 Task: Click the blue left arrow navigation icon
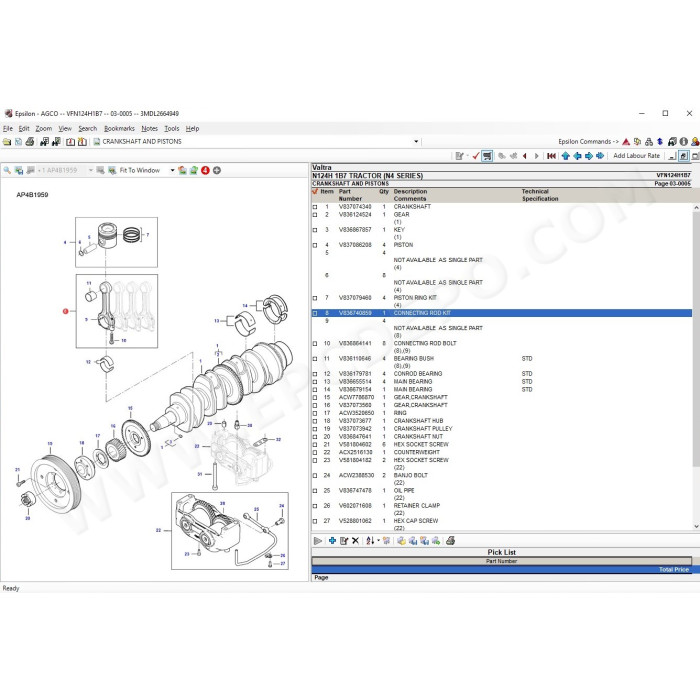(577, 156)
